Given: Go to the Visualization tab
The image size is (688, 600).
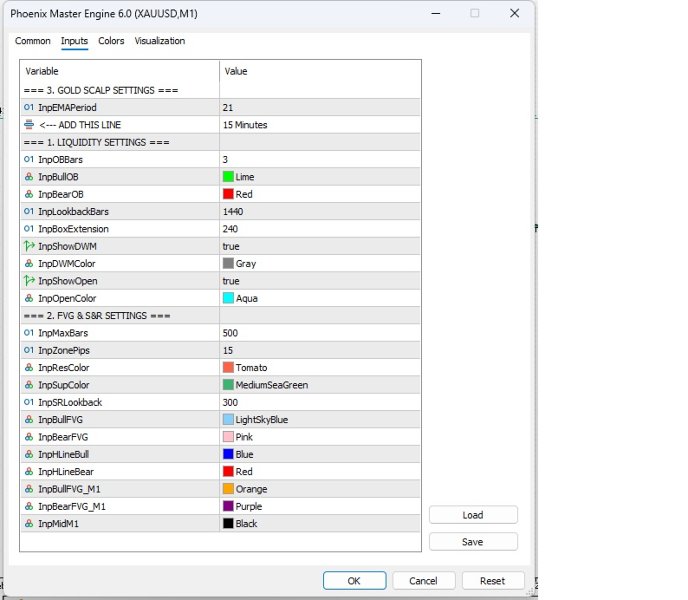Looking at the screenshot, I should click(160, 41).
